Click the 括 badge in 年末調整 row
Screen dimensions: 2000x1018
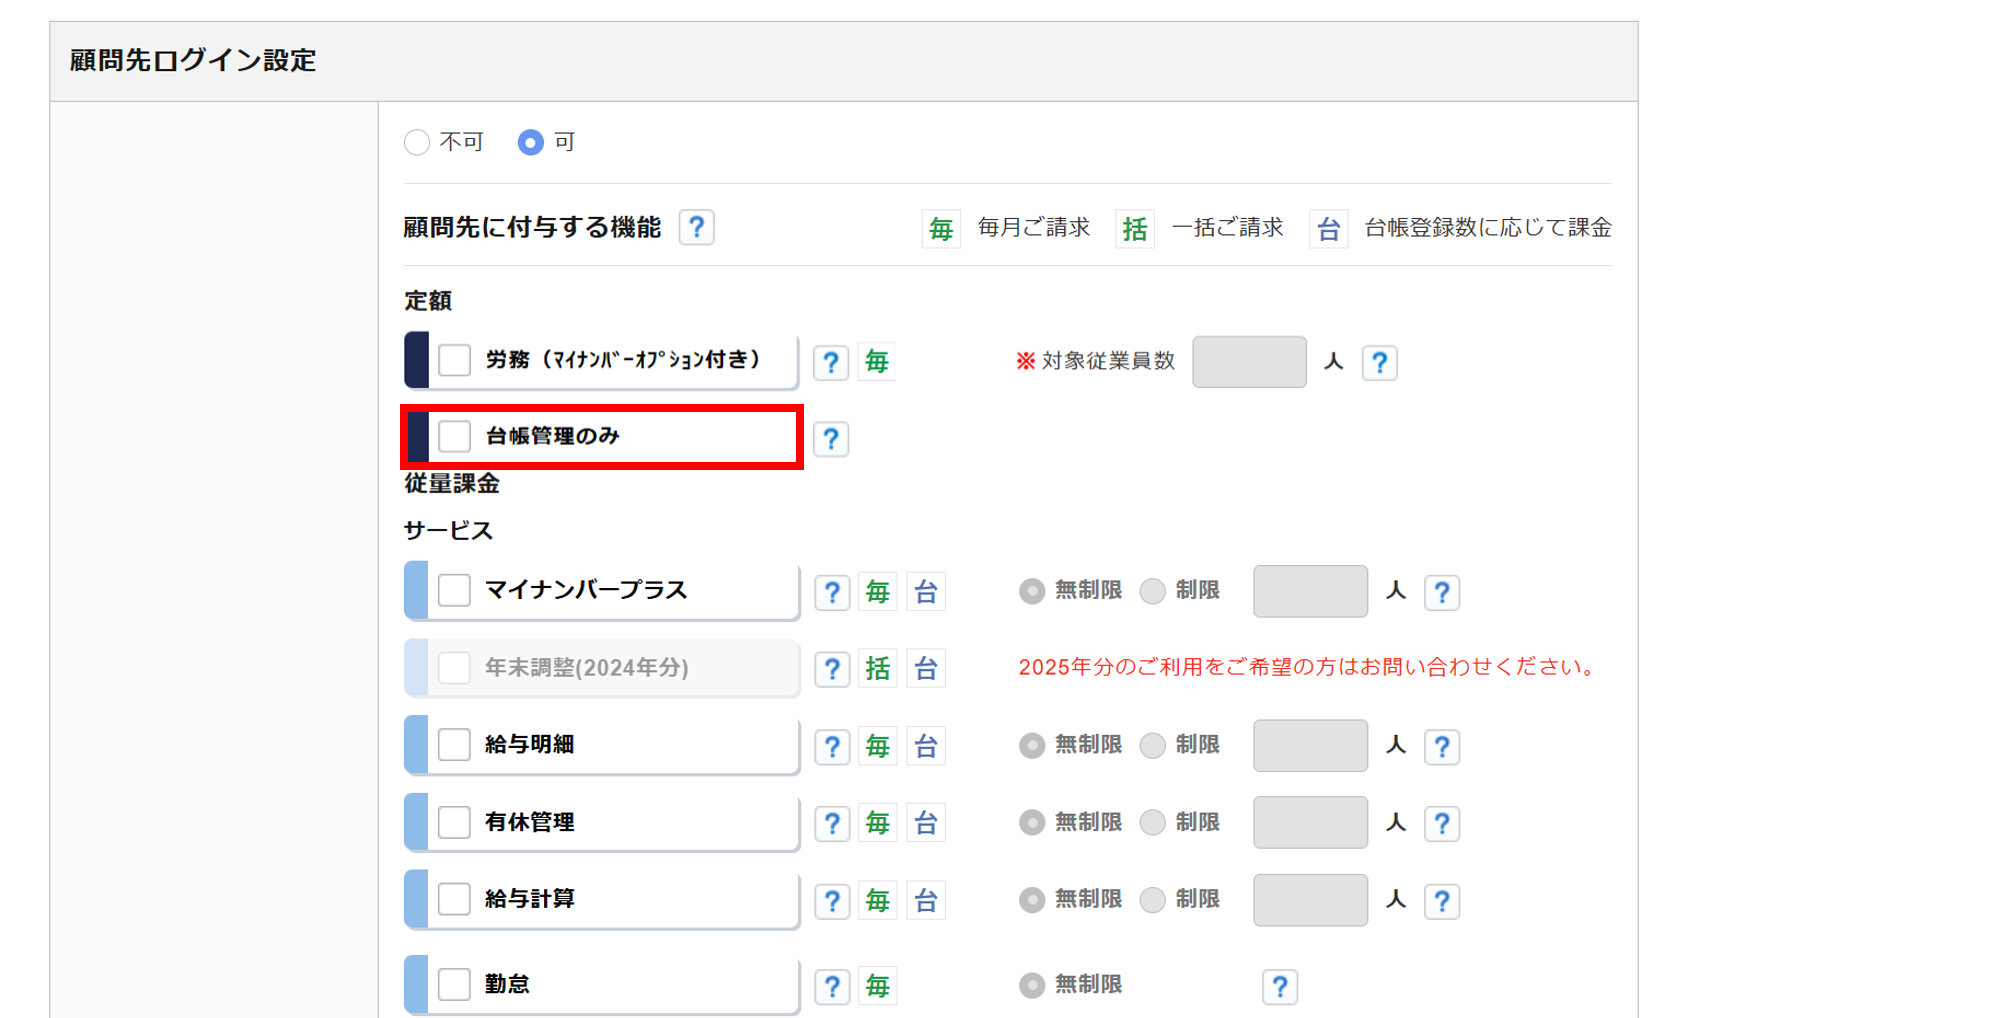coord(877,669)
